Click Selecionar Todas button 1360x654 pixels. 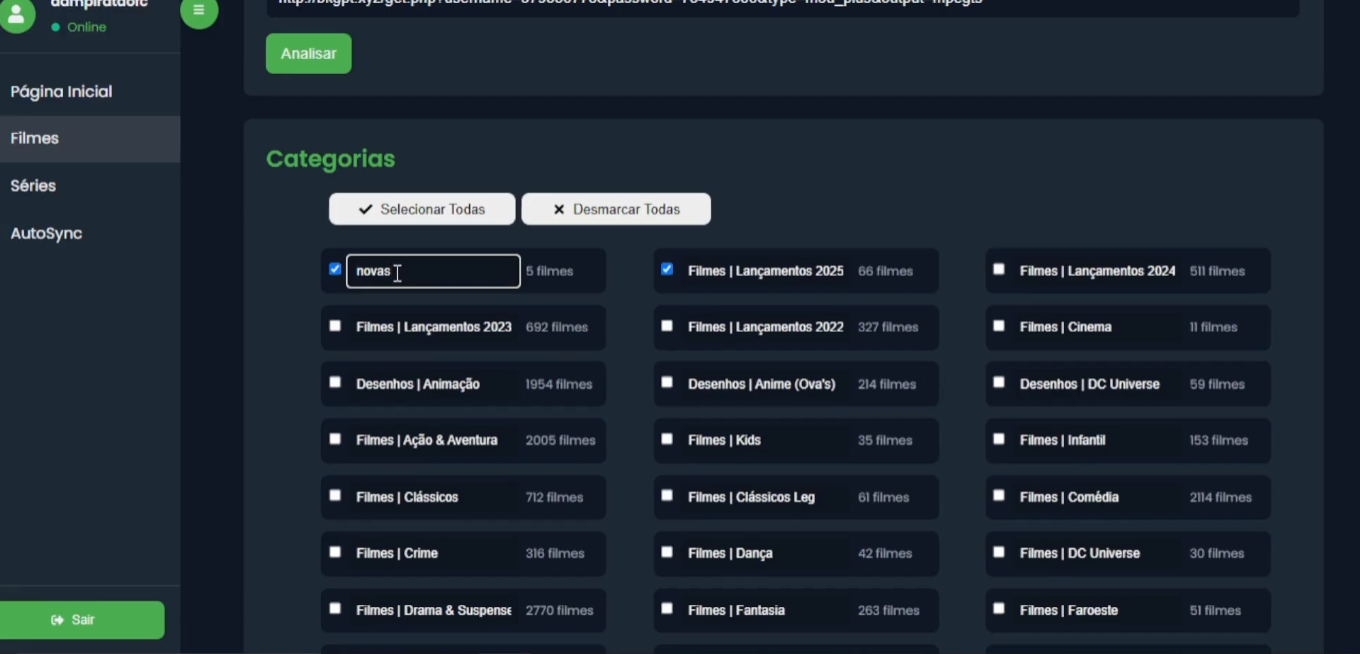(x=422, y=209)
